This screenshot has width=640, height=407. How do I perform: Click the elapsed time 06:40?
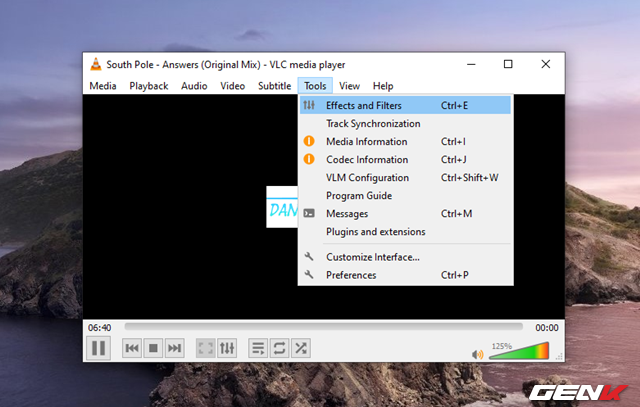tap(100, 327)
